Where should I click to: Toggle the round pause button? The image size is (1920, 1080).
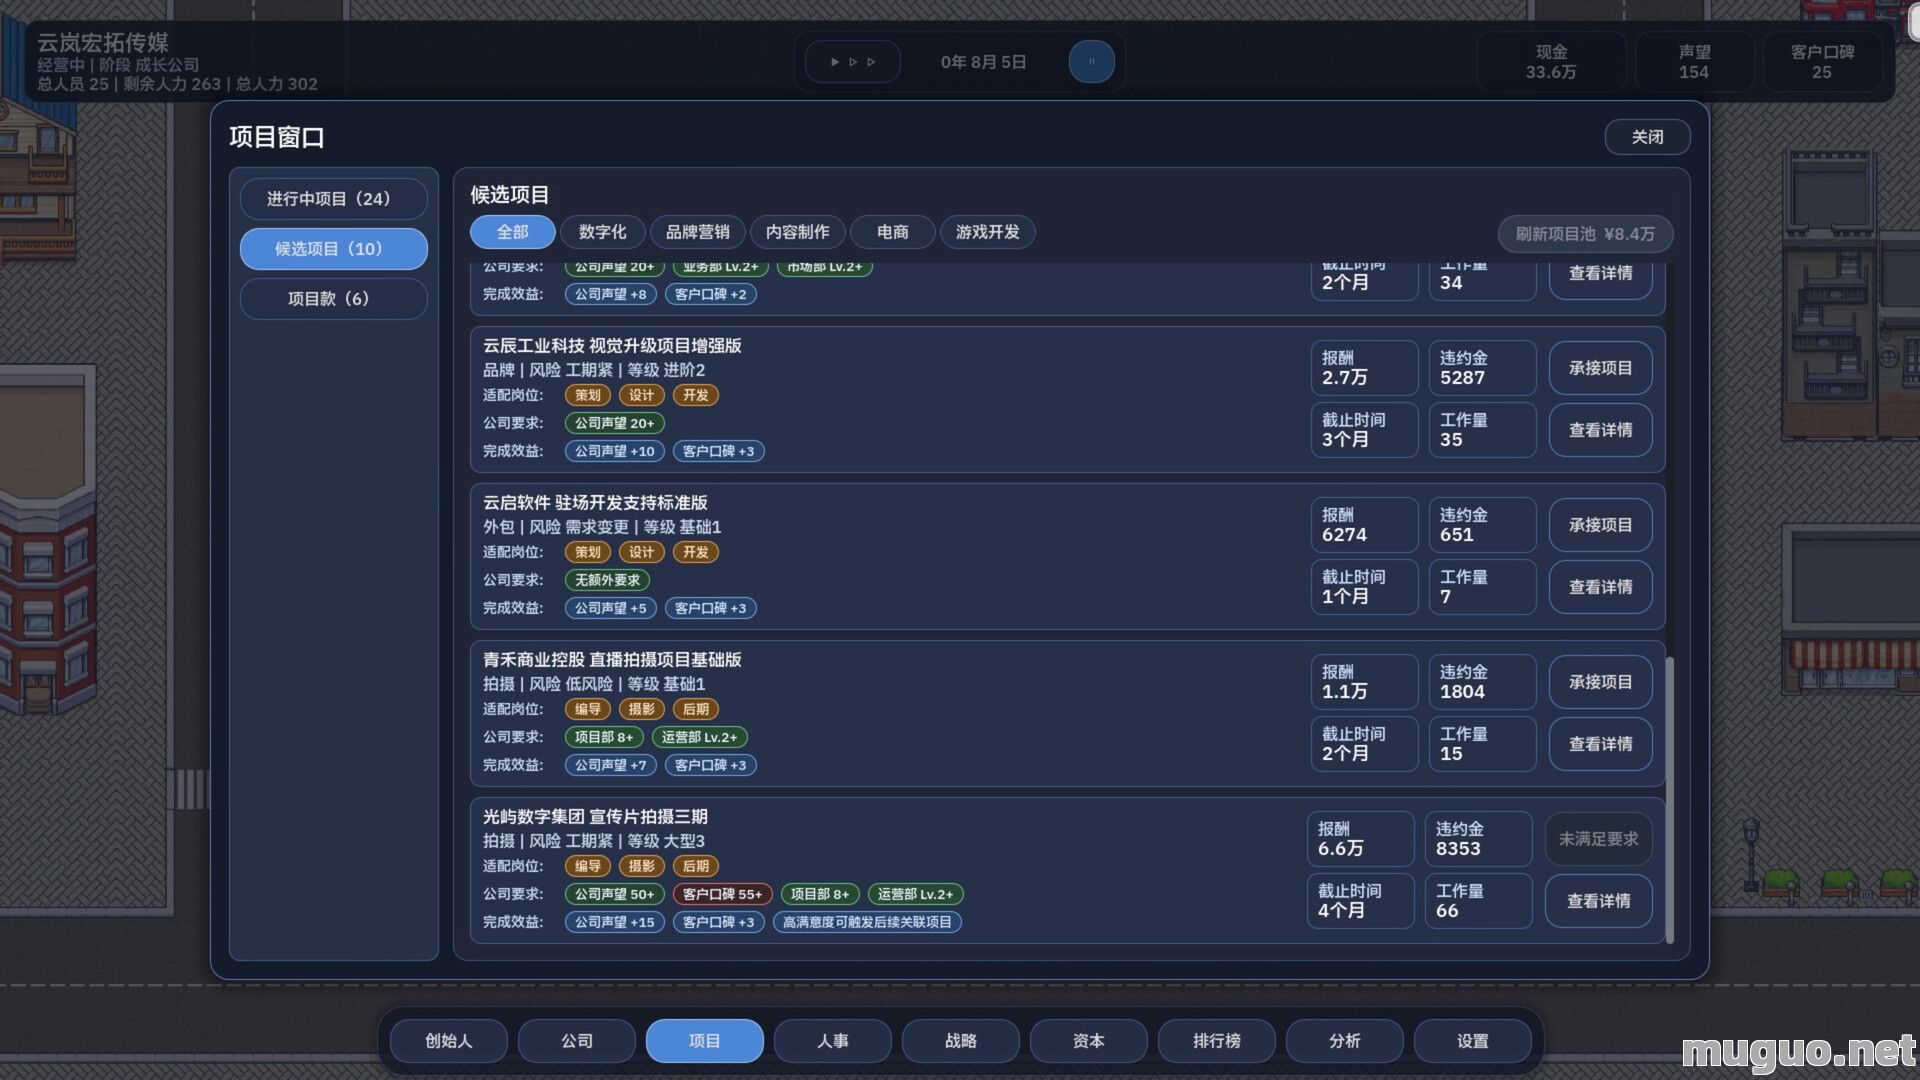point(1091,62)
